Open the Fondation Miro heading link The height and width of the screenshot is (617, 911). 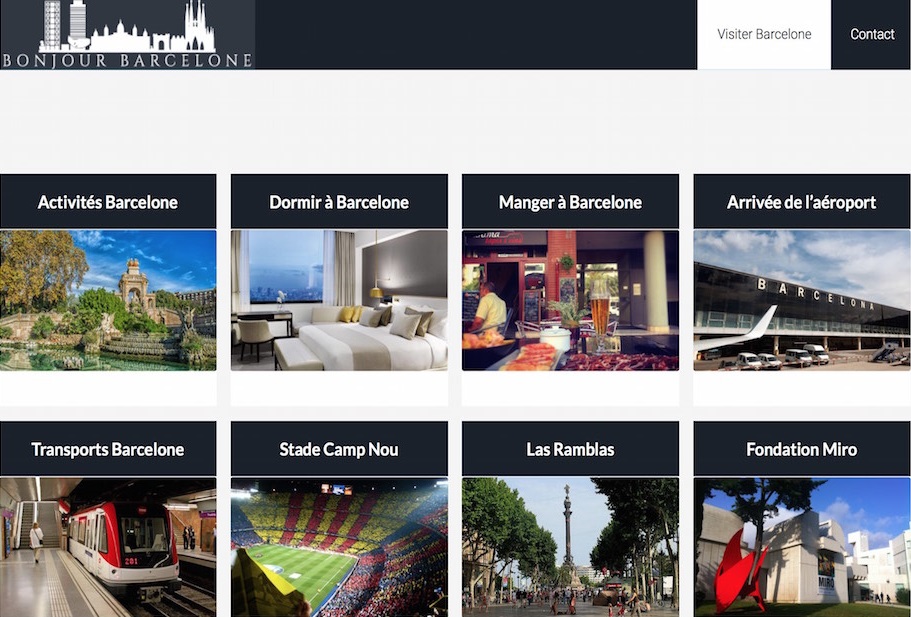(802, 449)
